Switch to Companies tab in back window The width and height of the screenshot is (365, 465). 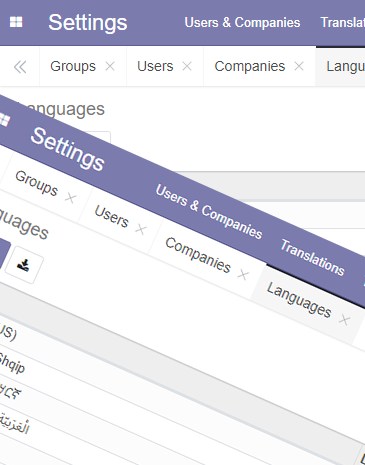(250, 66)
